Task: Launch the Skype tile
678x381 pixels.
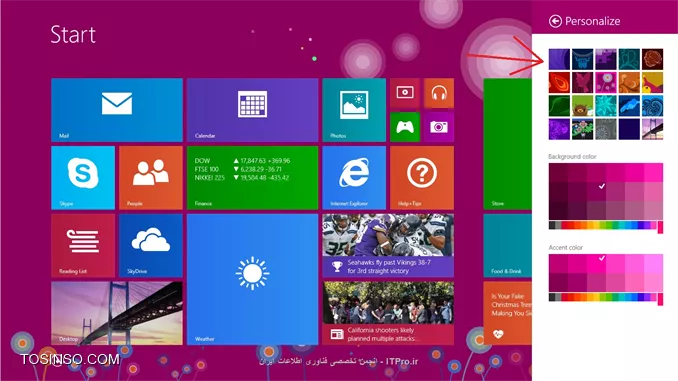Action: click(83, 178)
